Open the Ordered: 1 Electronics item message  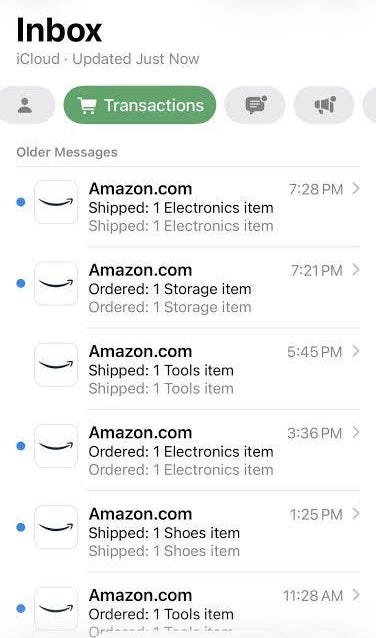pyautogui.click(x=188, y=450)
